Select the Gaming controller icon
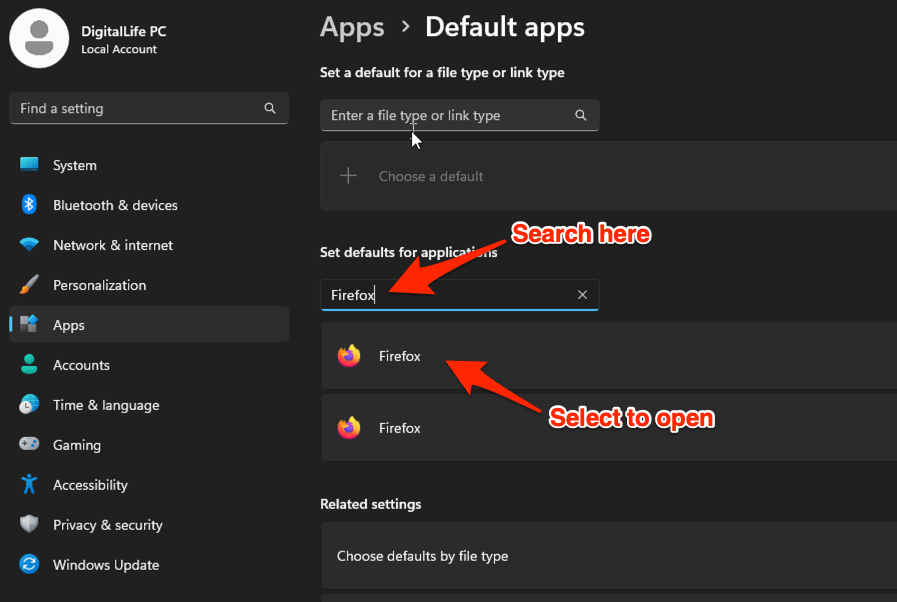Viewport: 897px width, 602px height. pyautogui.click(x=28, y=445)
